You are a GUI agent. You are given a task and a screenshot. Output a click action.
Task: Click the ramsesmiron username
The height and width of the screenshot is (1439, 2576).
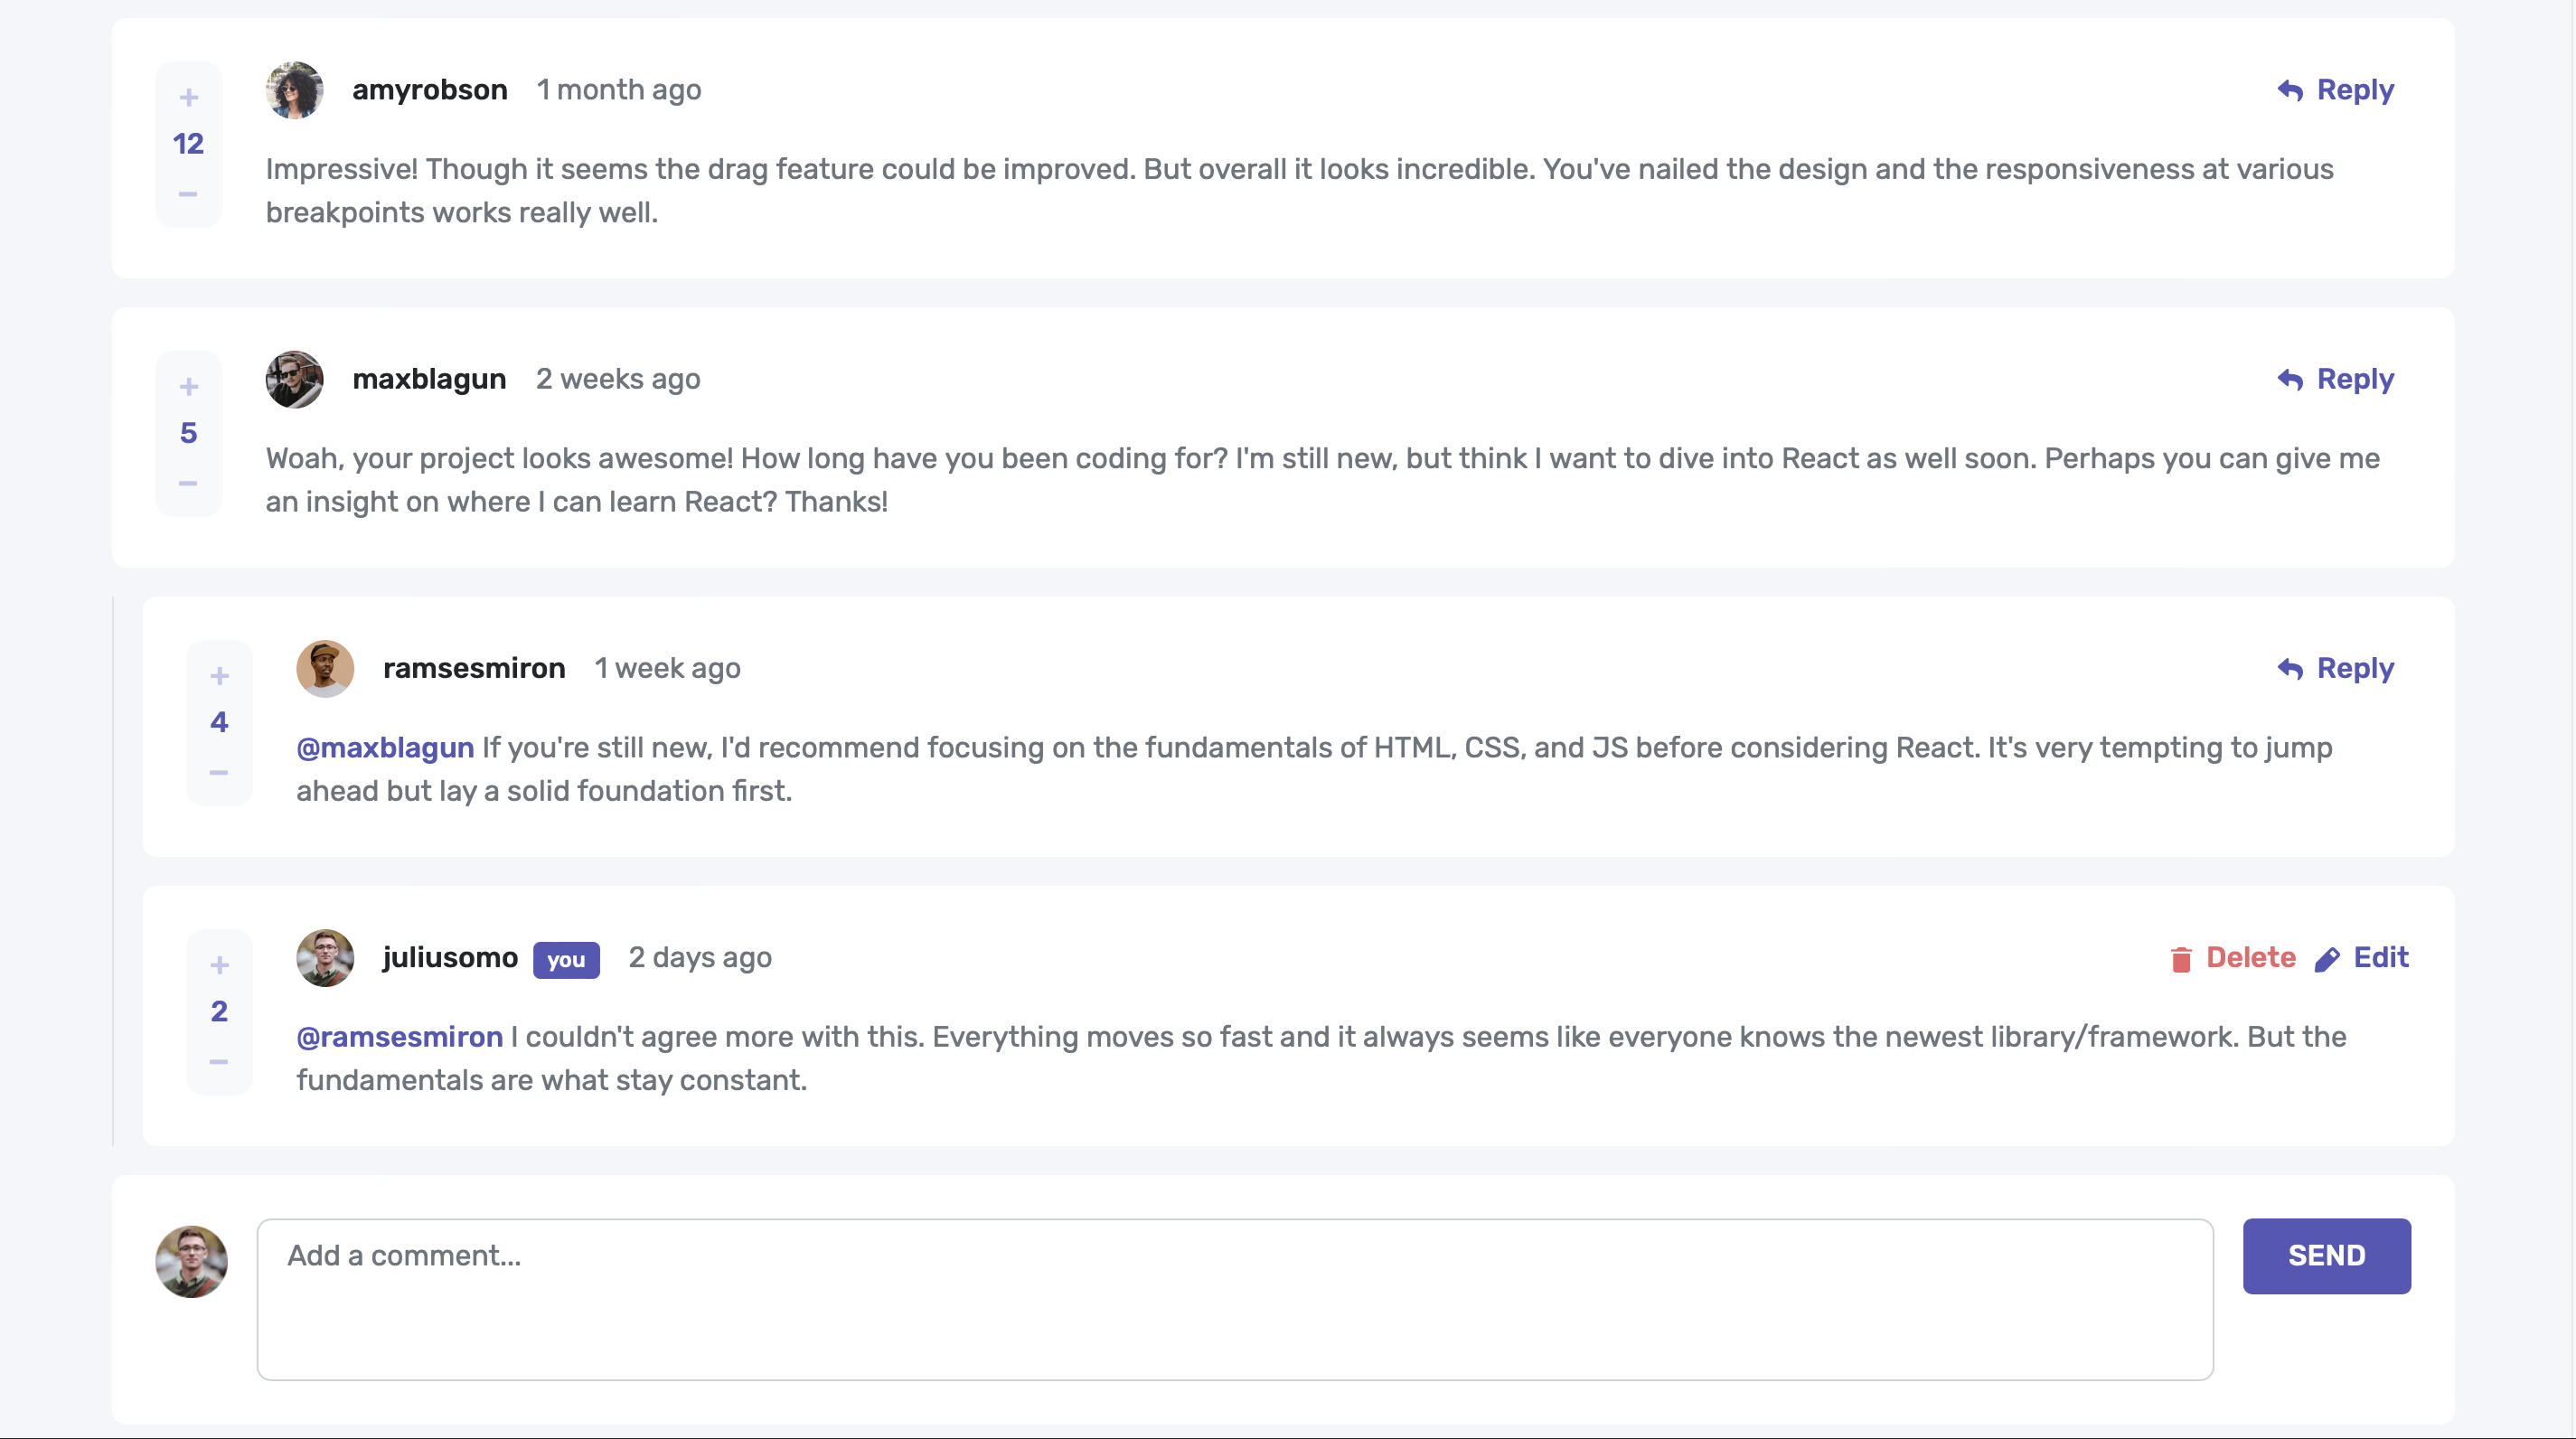(474, 668)
